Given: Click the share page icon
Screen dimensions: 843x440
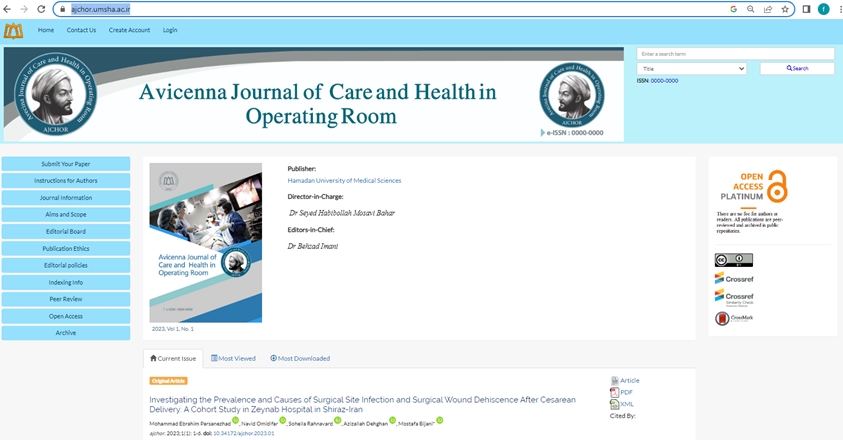Looking at the screenshot, I should click(x=768, y=9).
